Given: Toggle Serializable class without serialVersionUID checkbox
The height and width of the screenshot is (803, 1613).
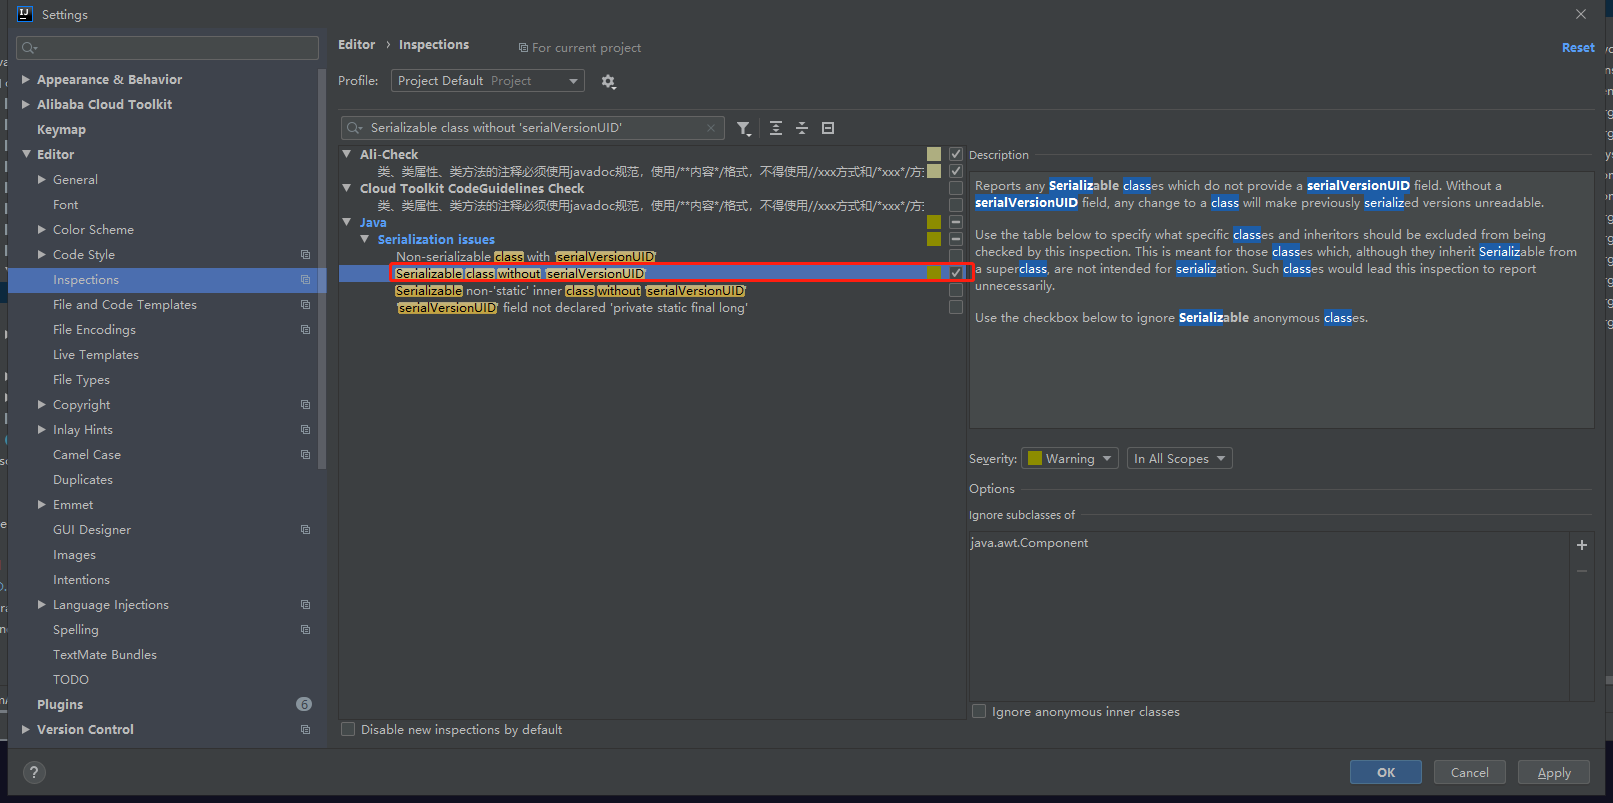Looking at the screenshot, I should pyautogui.click(x=956, y=273).
